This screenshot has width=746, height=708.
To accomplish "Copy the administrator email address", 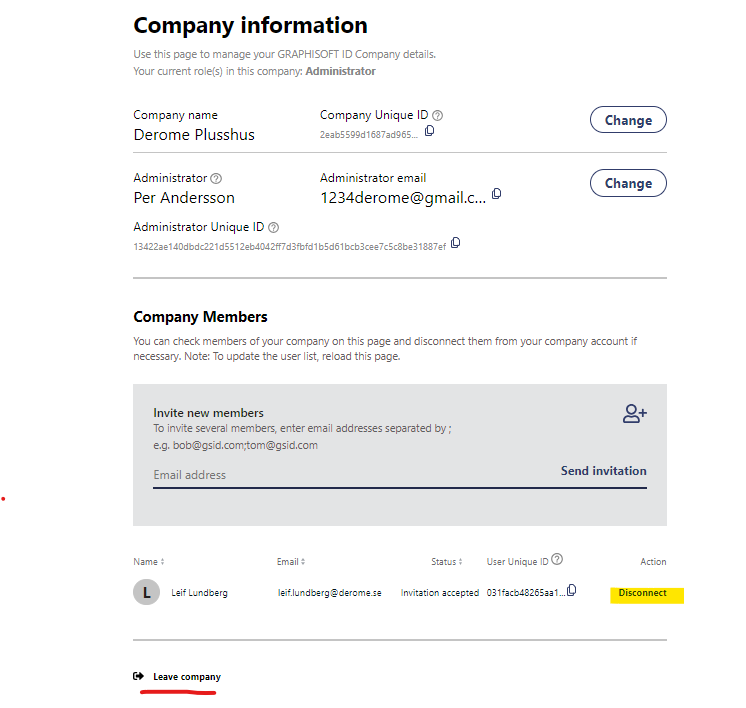I will (496, 194).
